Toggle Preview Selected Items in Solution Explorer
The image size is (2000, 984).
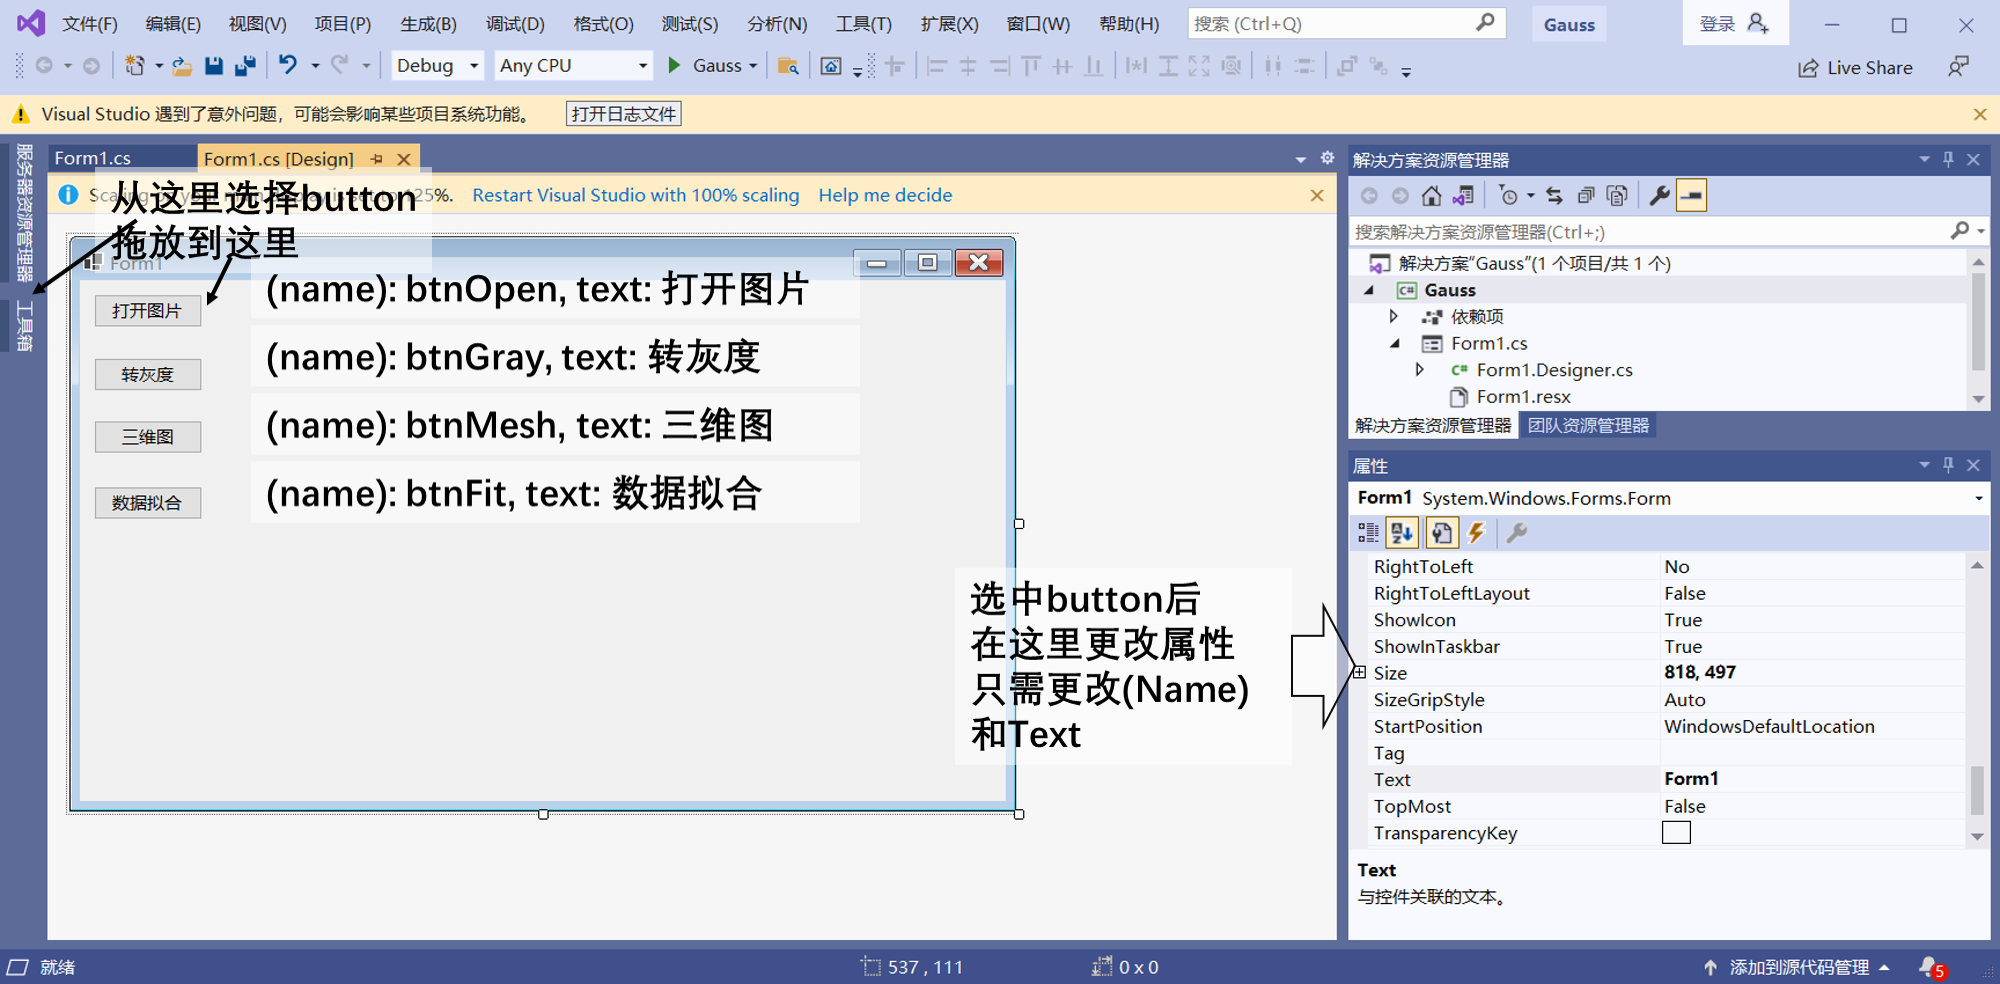point(1692,196)
